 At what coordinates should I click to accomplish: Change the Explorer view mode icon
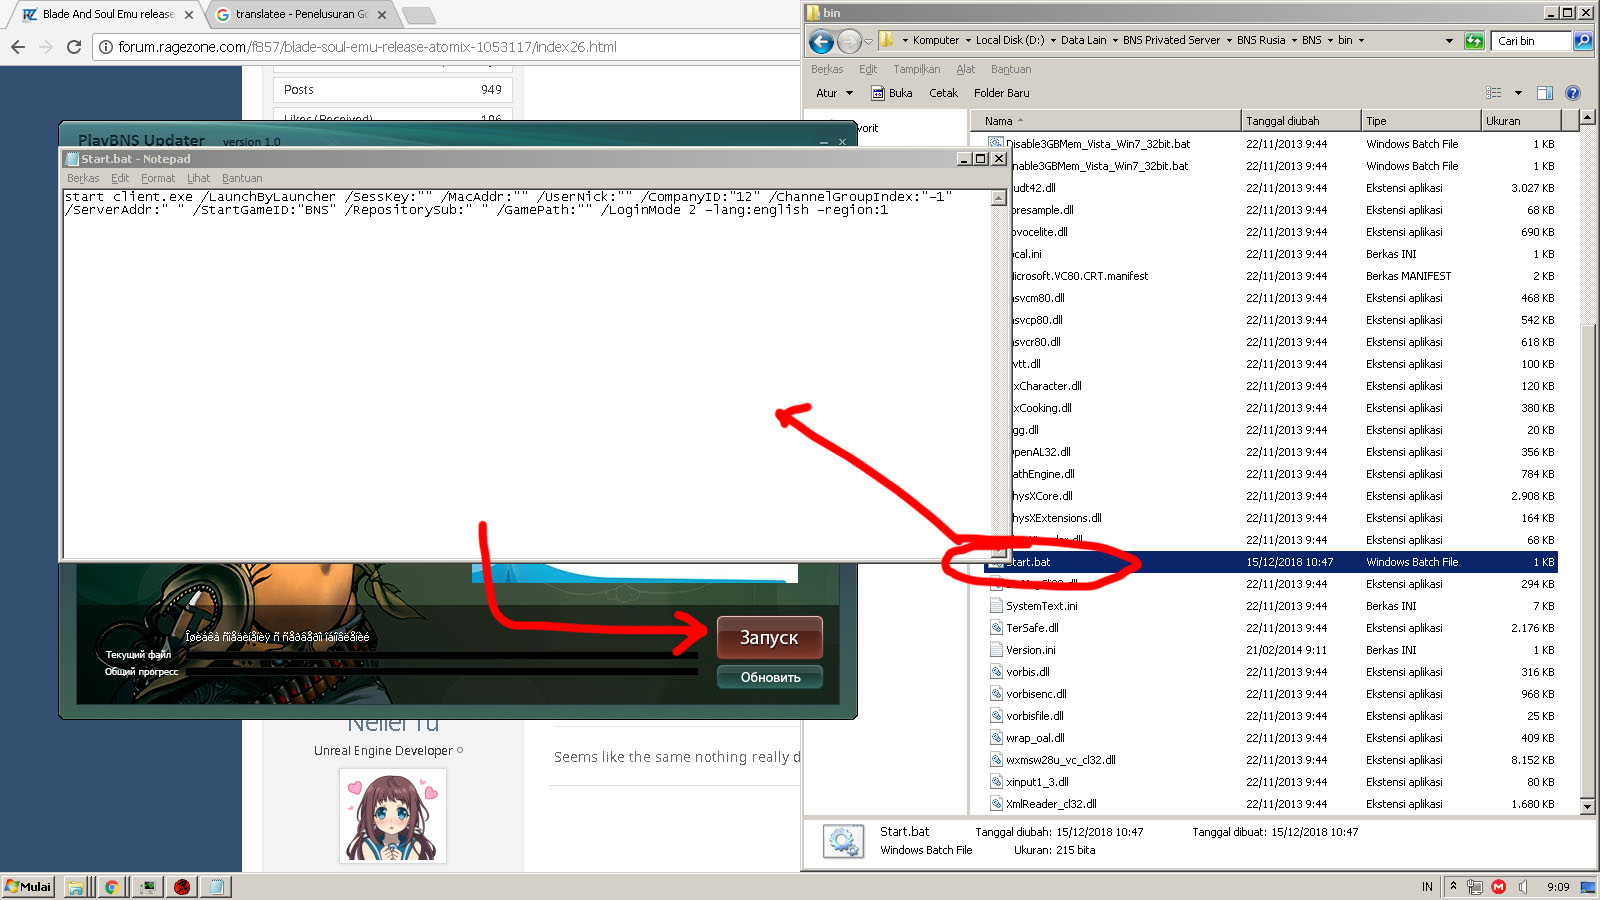[x=1494, y=93]
